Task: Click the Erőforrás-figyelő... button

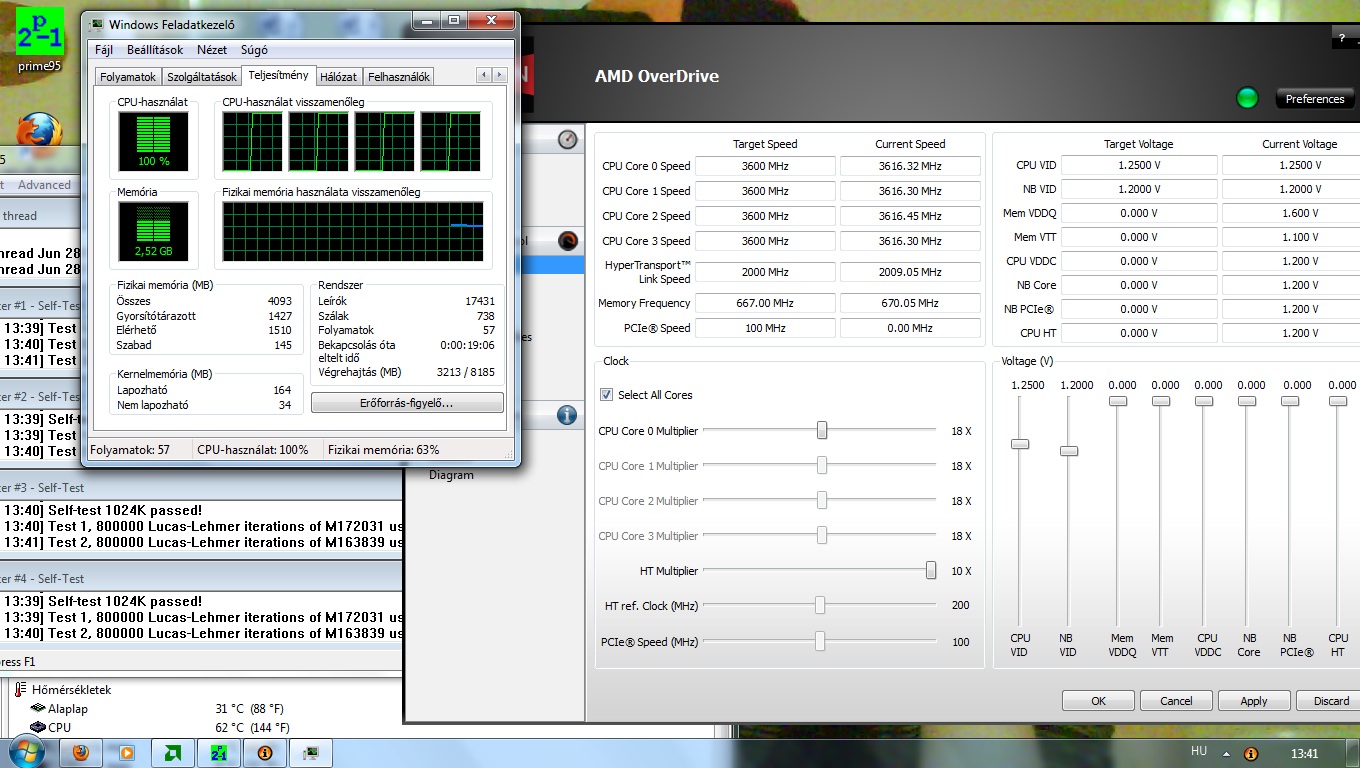Action: click(x=407, y=403)
